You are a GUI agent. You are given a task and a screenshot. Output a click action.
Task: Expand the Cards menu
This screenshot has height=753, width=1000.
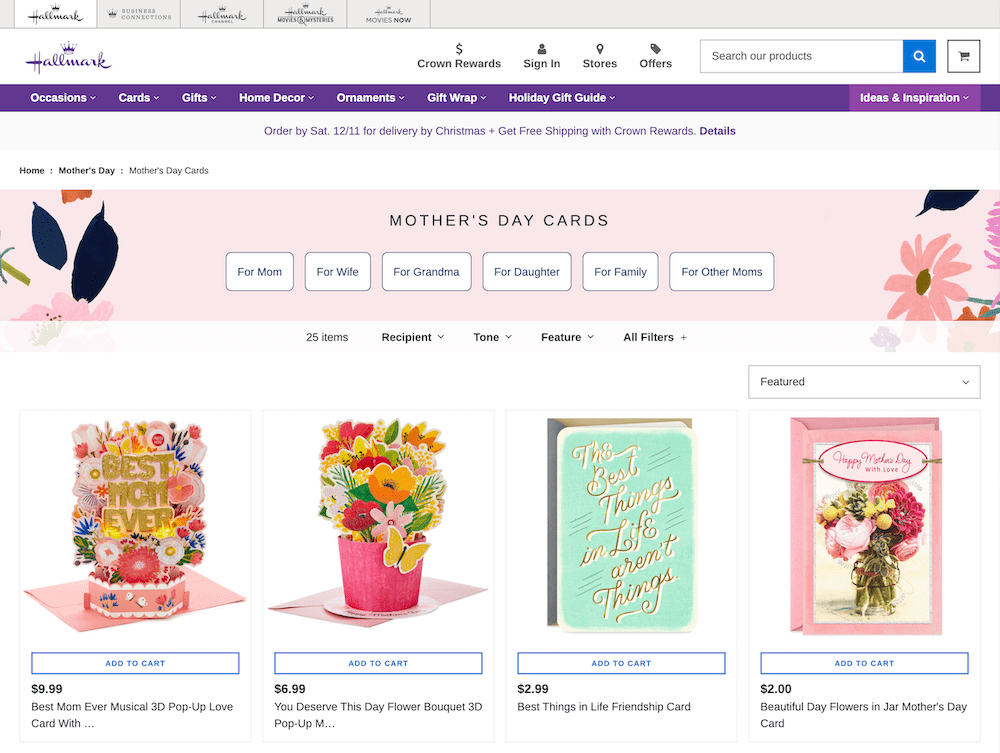pyautogui.click(x=138, y=98)
